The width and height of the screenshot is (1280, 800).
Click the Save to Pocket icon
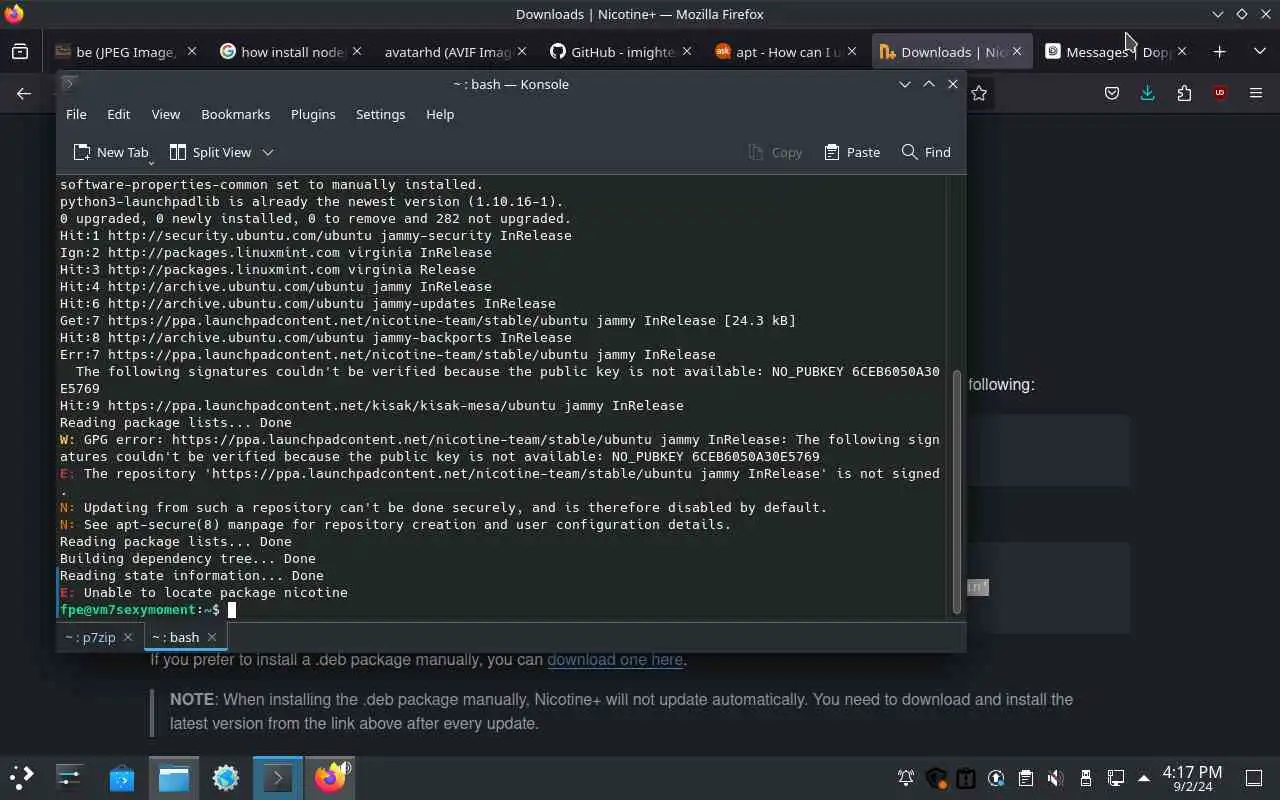tap(1111, 93)
